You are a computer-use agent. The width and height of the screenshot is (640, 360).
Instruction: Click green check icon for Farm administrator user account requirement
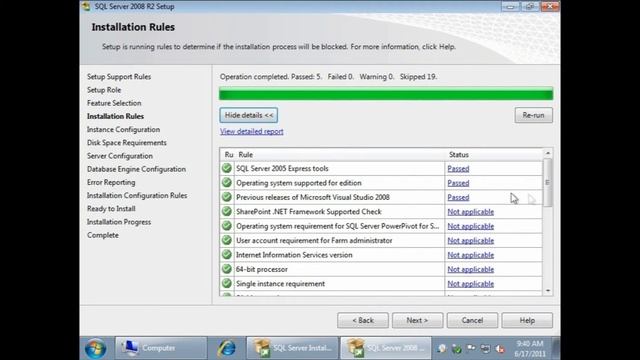point(227,240)
